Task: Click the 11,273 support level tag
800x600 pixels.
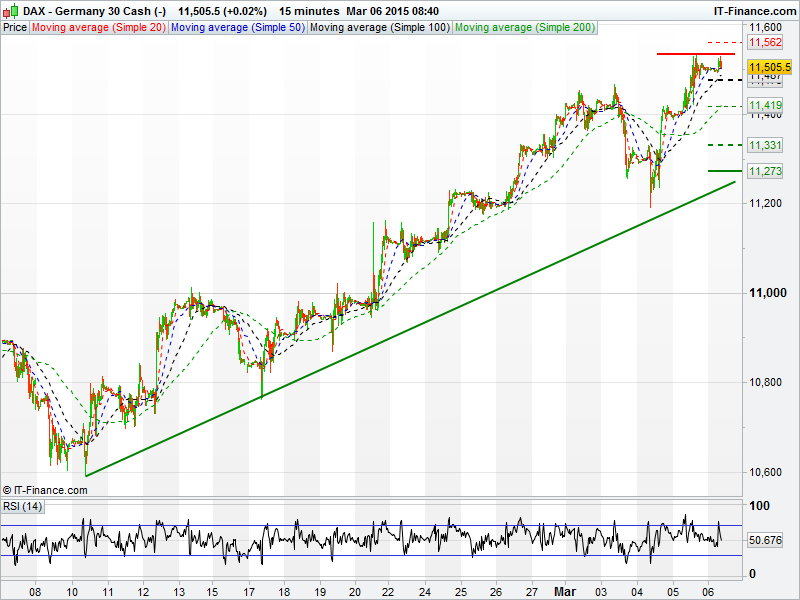Action: coord(766,171)
